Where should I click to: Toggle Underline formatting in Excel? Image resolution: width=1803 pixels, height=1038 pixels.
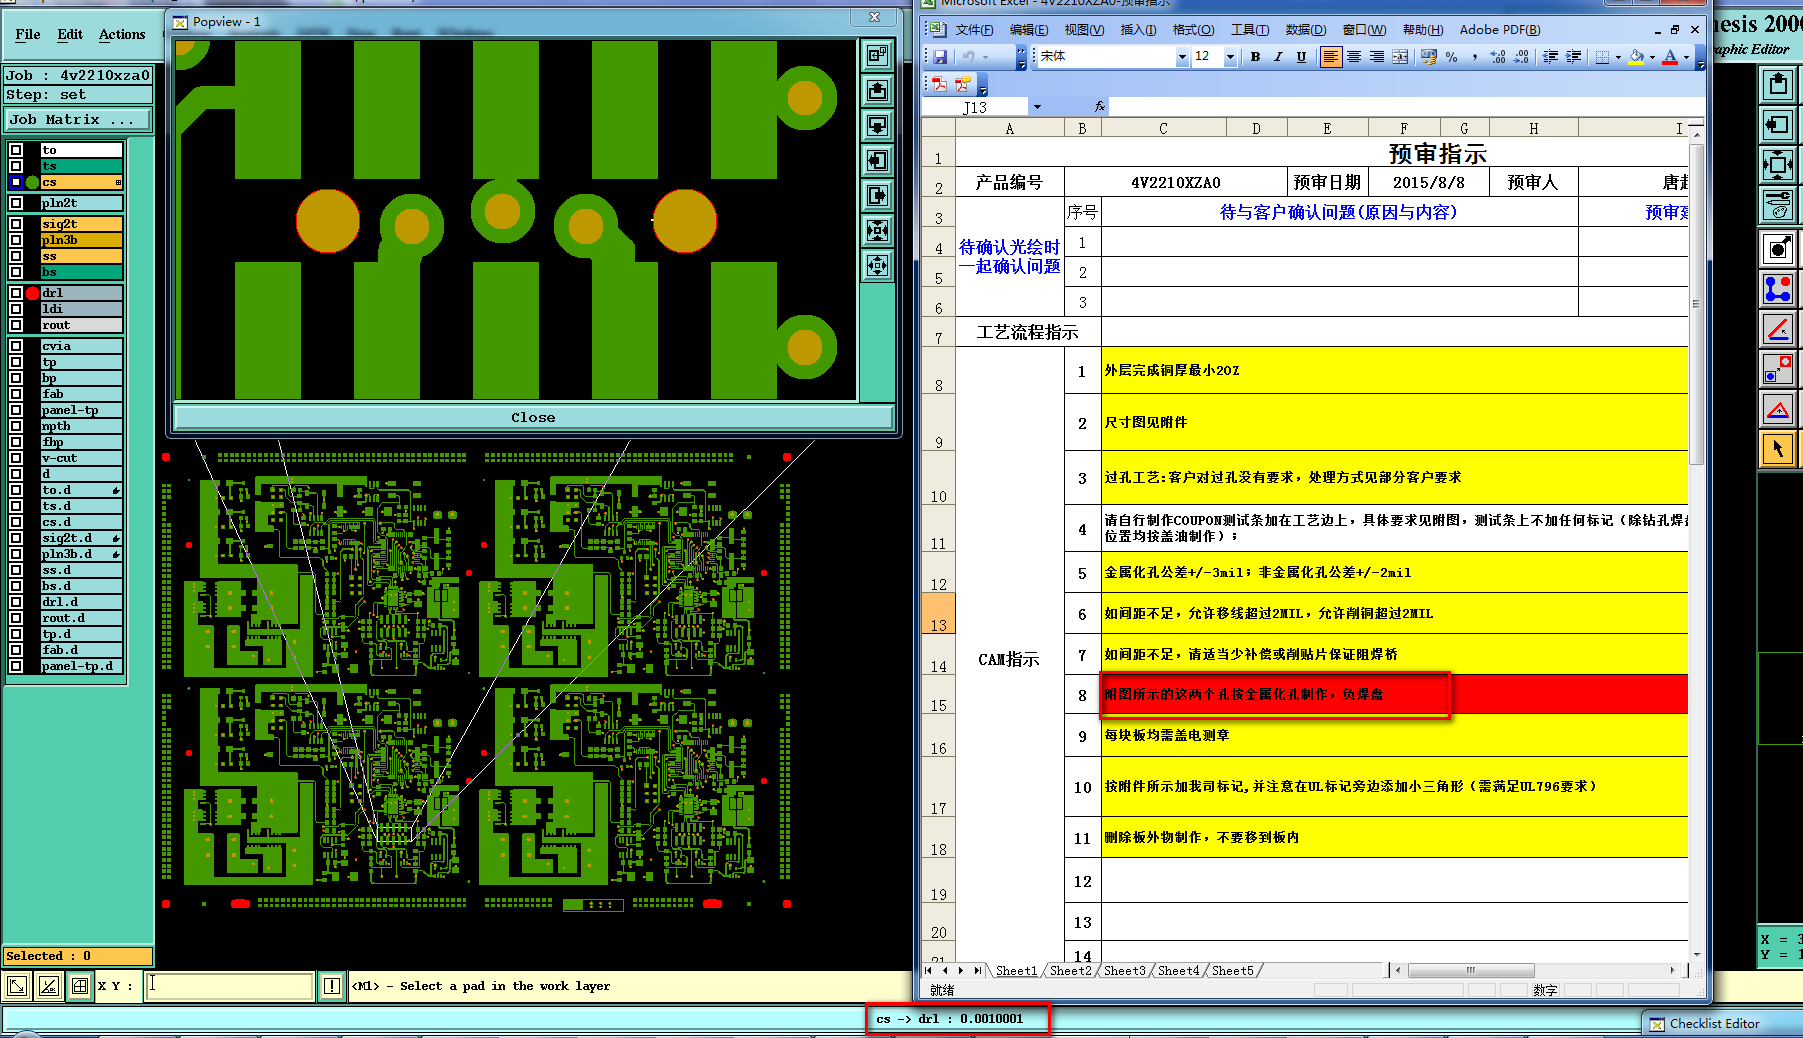coord(1301,57)
